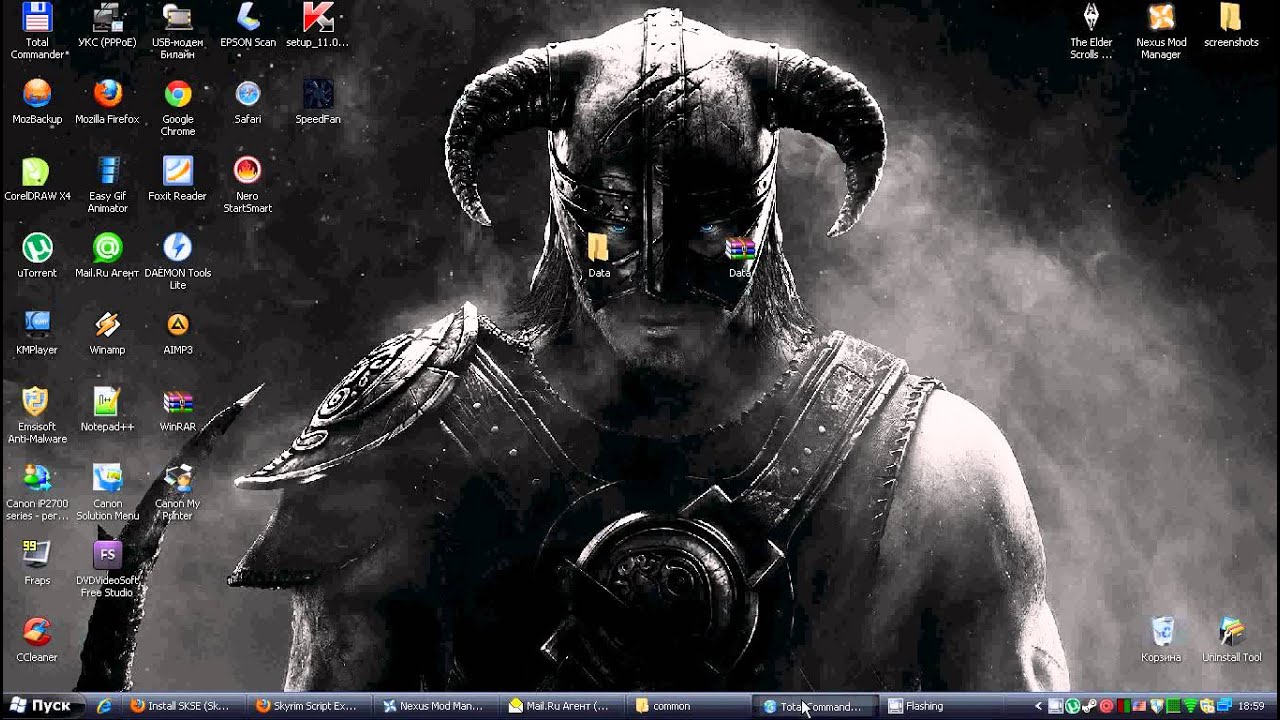This screenshot has height=720, width=1280.
Task: Switch to common folder taskbar button
Action: click(x=689, y=706)
